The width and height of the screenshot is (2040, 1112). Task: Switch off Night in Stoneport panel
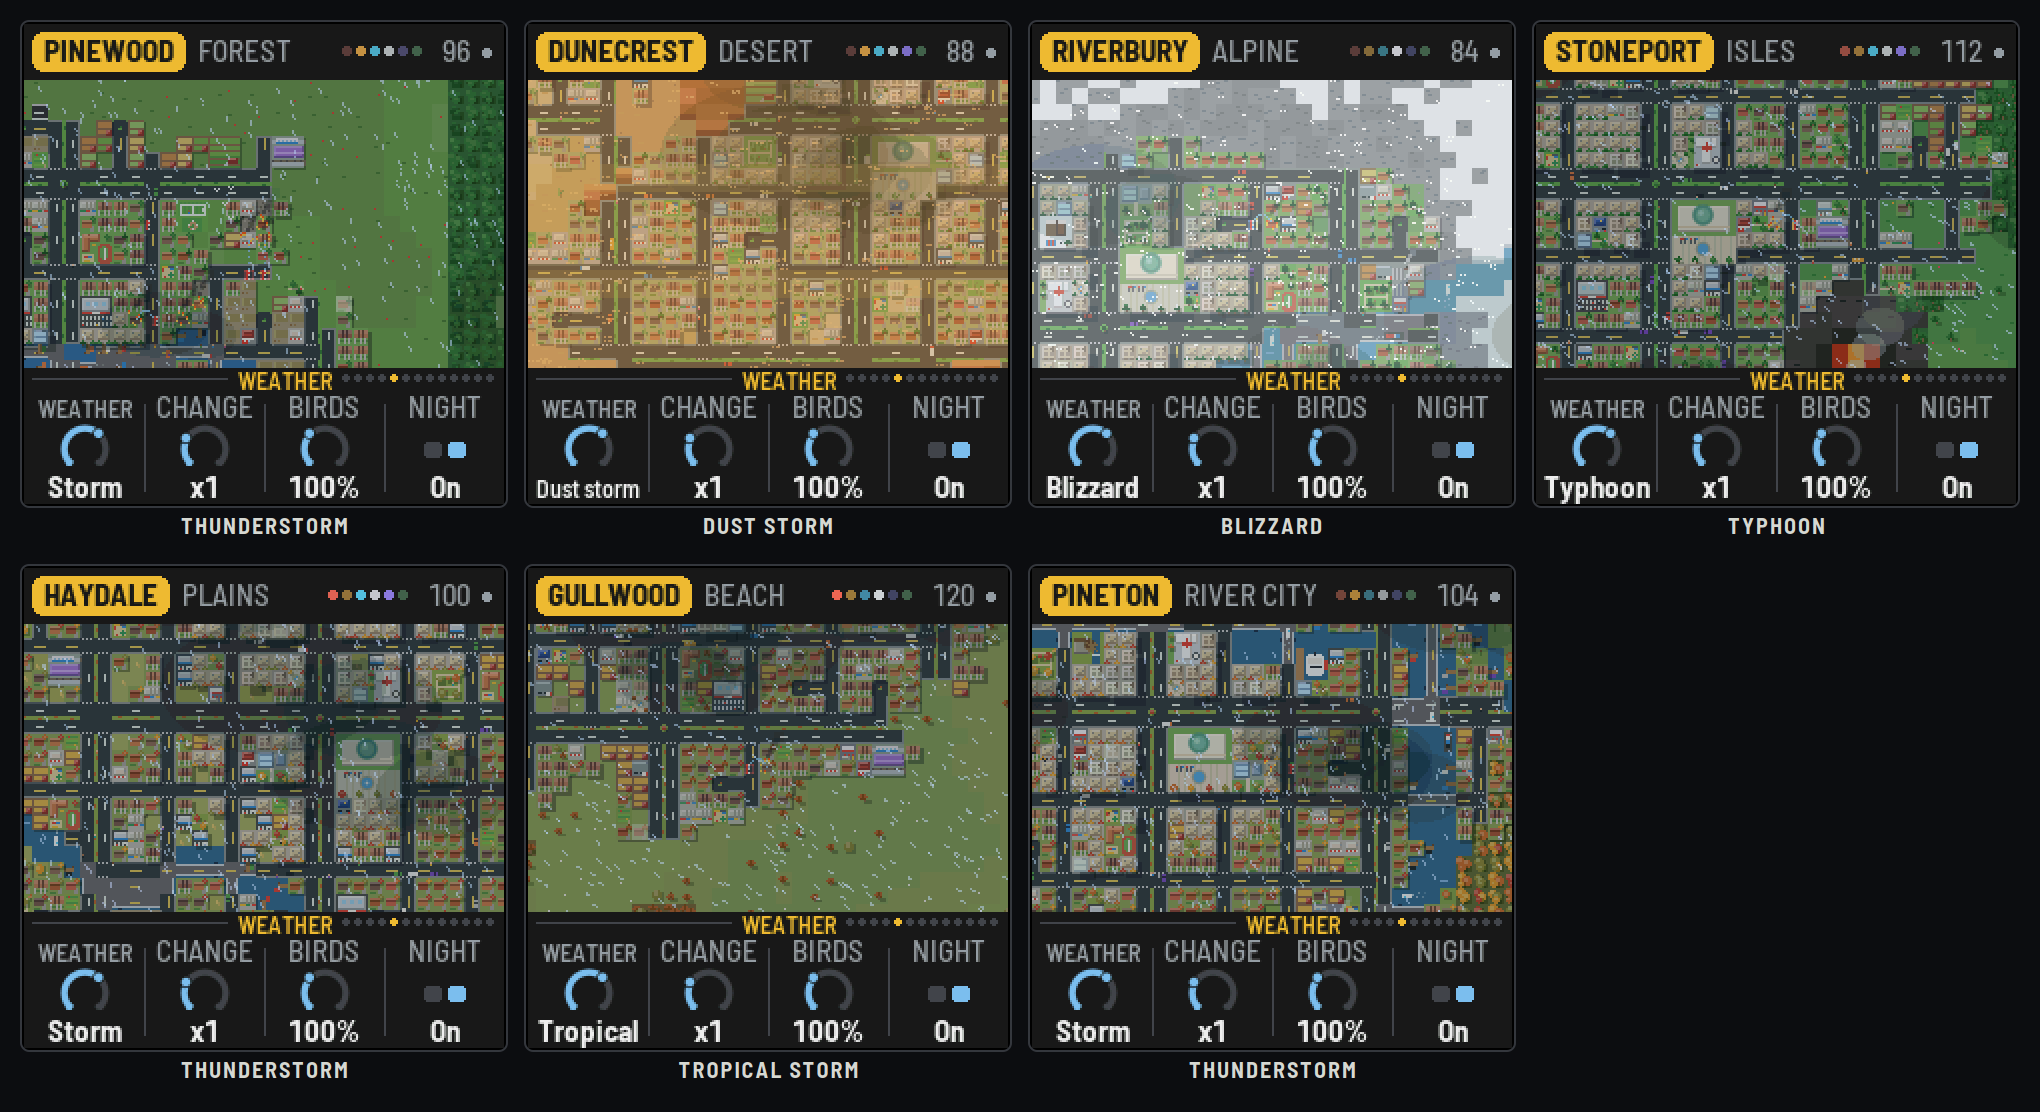[1957, 450]
